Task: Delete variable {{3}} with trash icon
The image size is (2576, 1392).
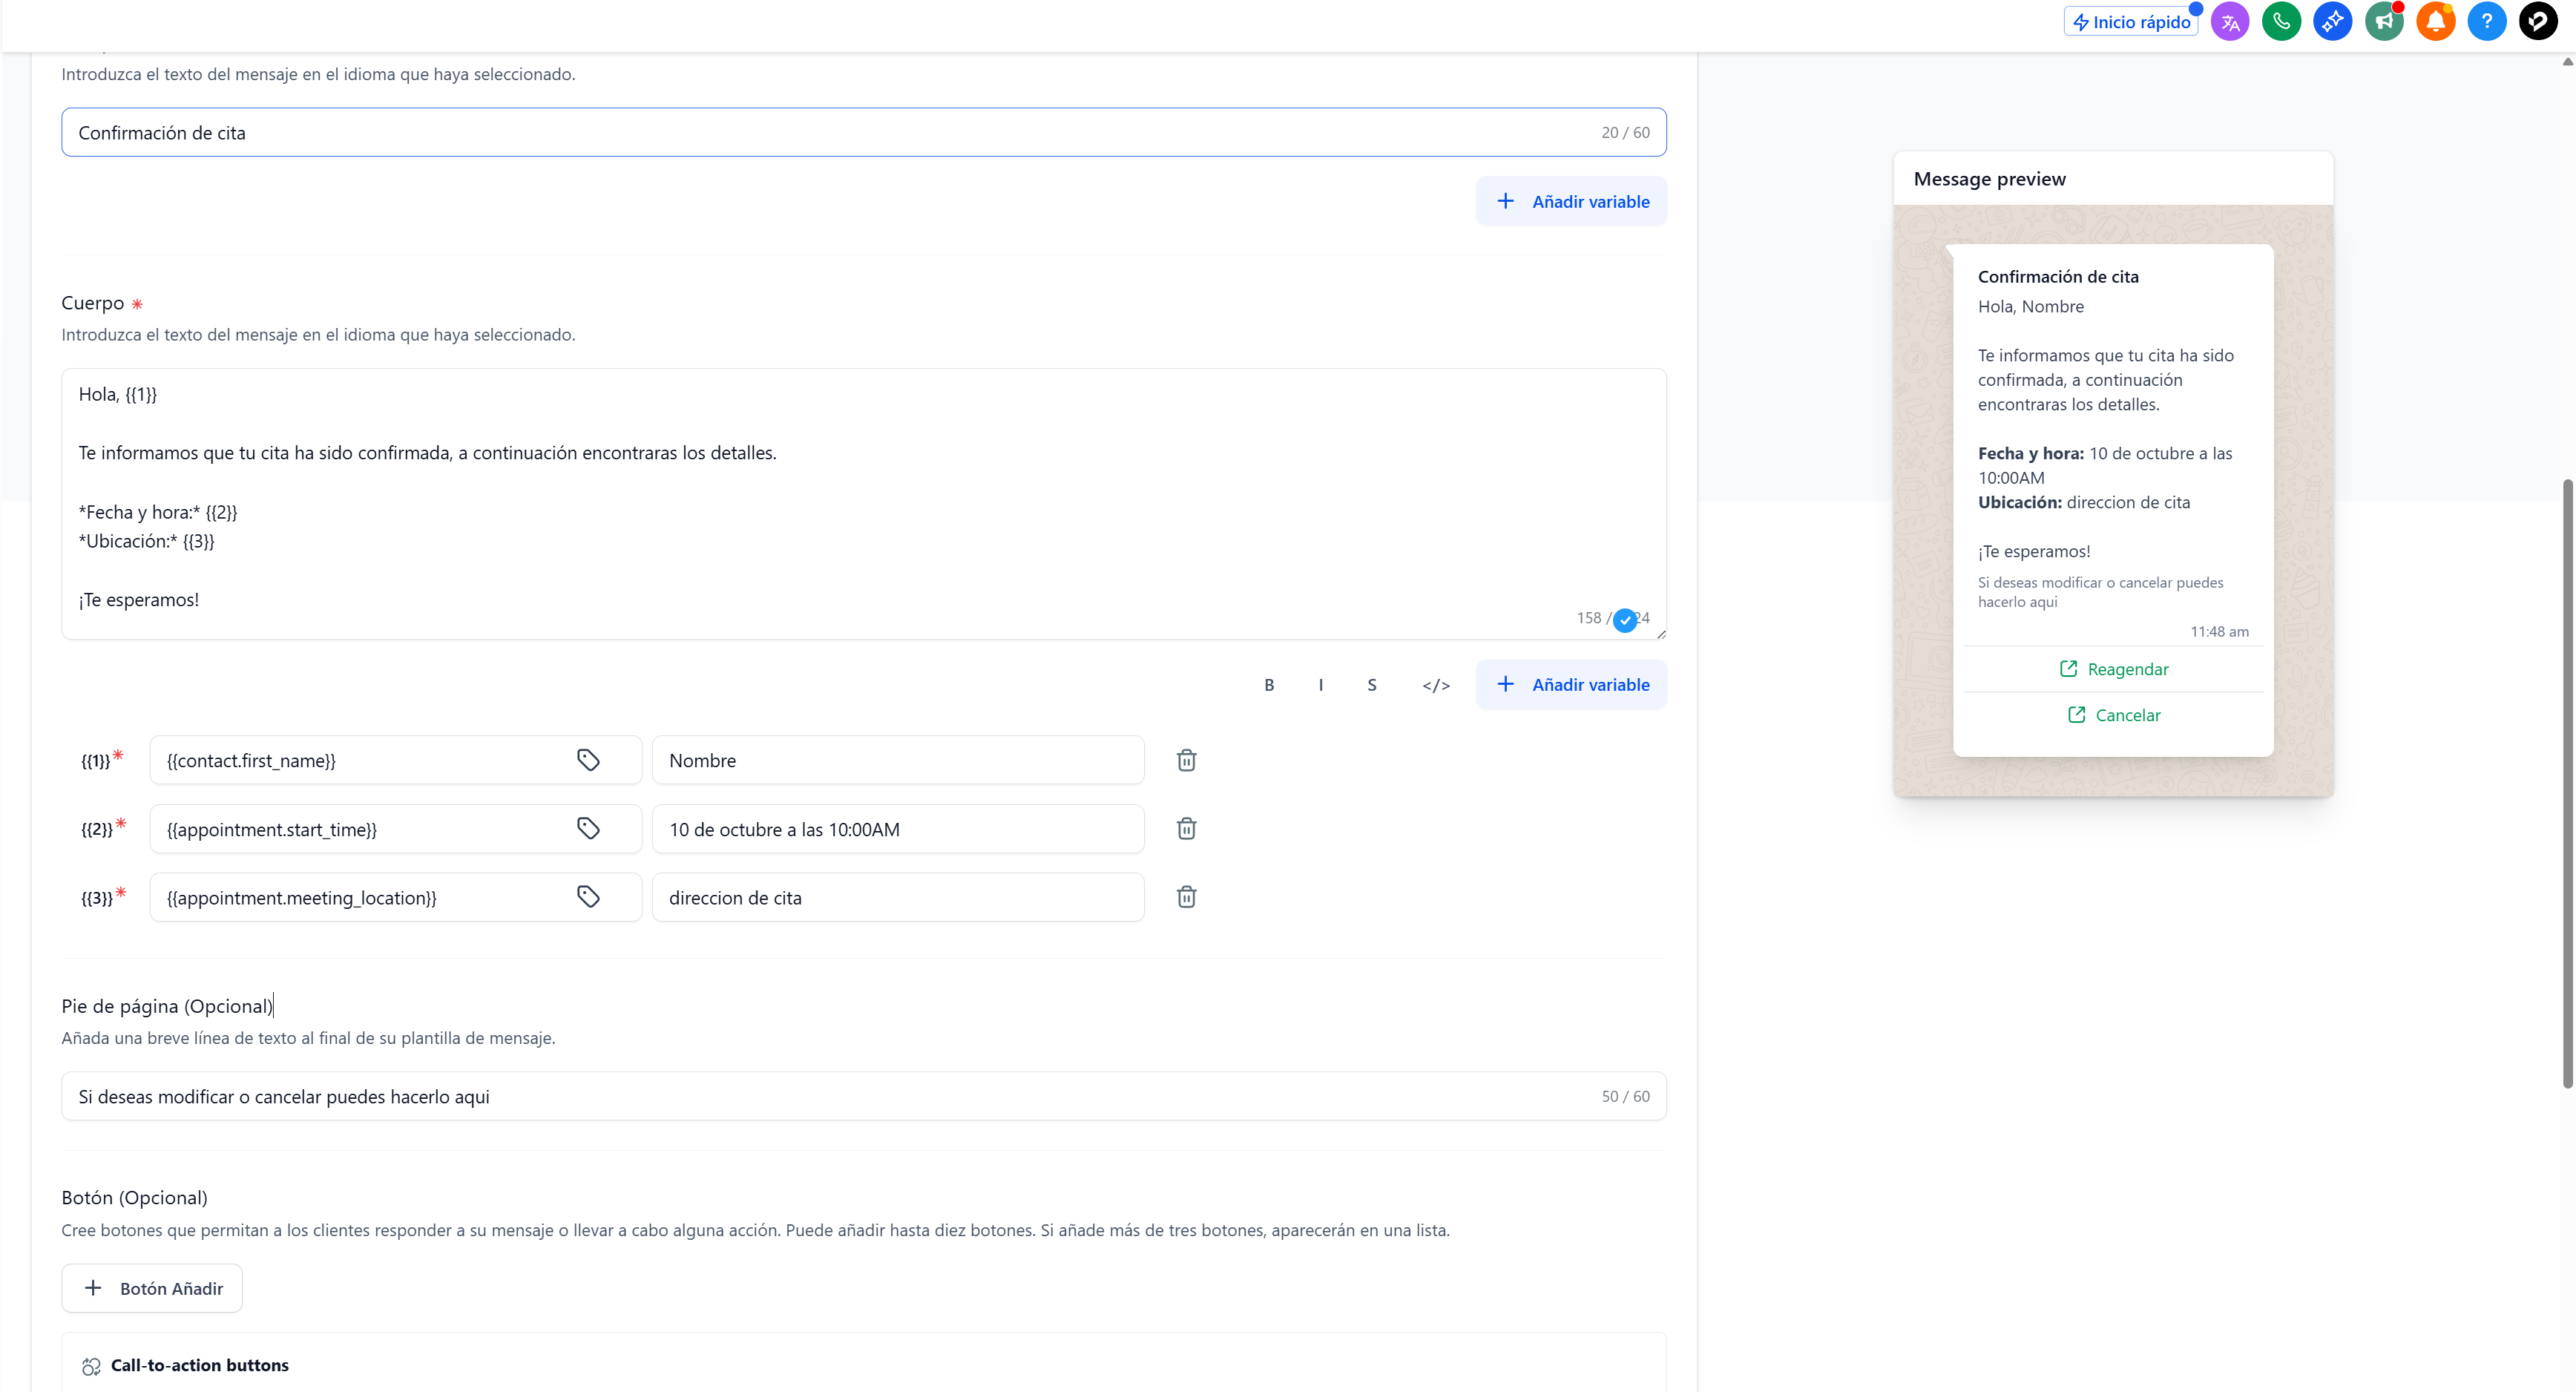Action: [1186, 897]
